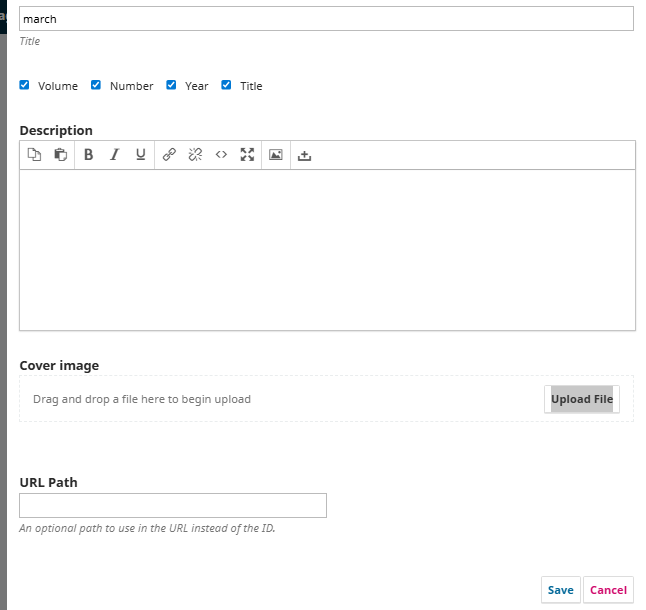
Task: Uncheck the Title checkbox
Action: 226,85
